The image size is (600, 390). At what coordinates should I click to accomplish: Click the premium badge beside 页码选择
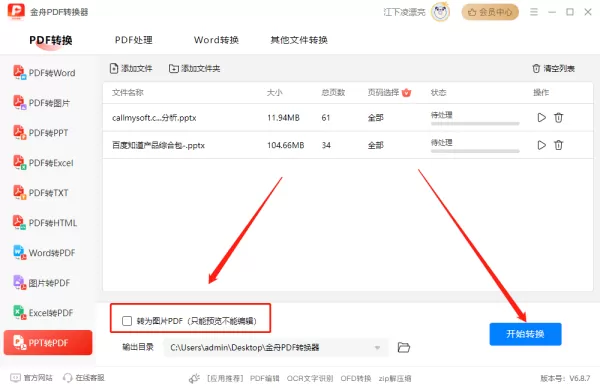click(x=406, y=92)
